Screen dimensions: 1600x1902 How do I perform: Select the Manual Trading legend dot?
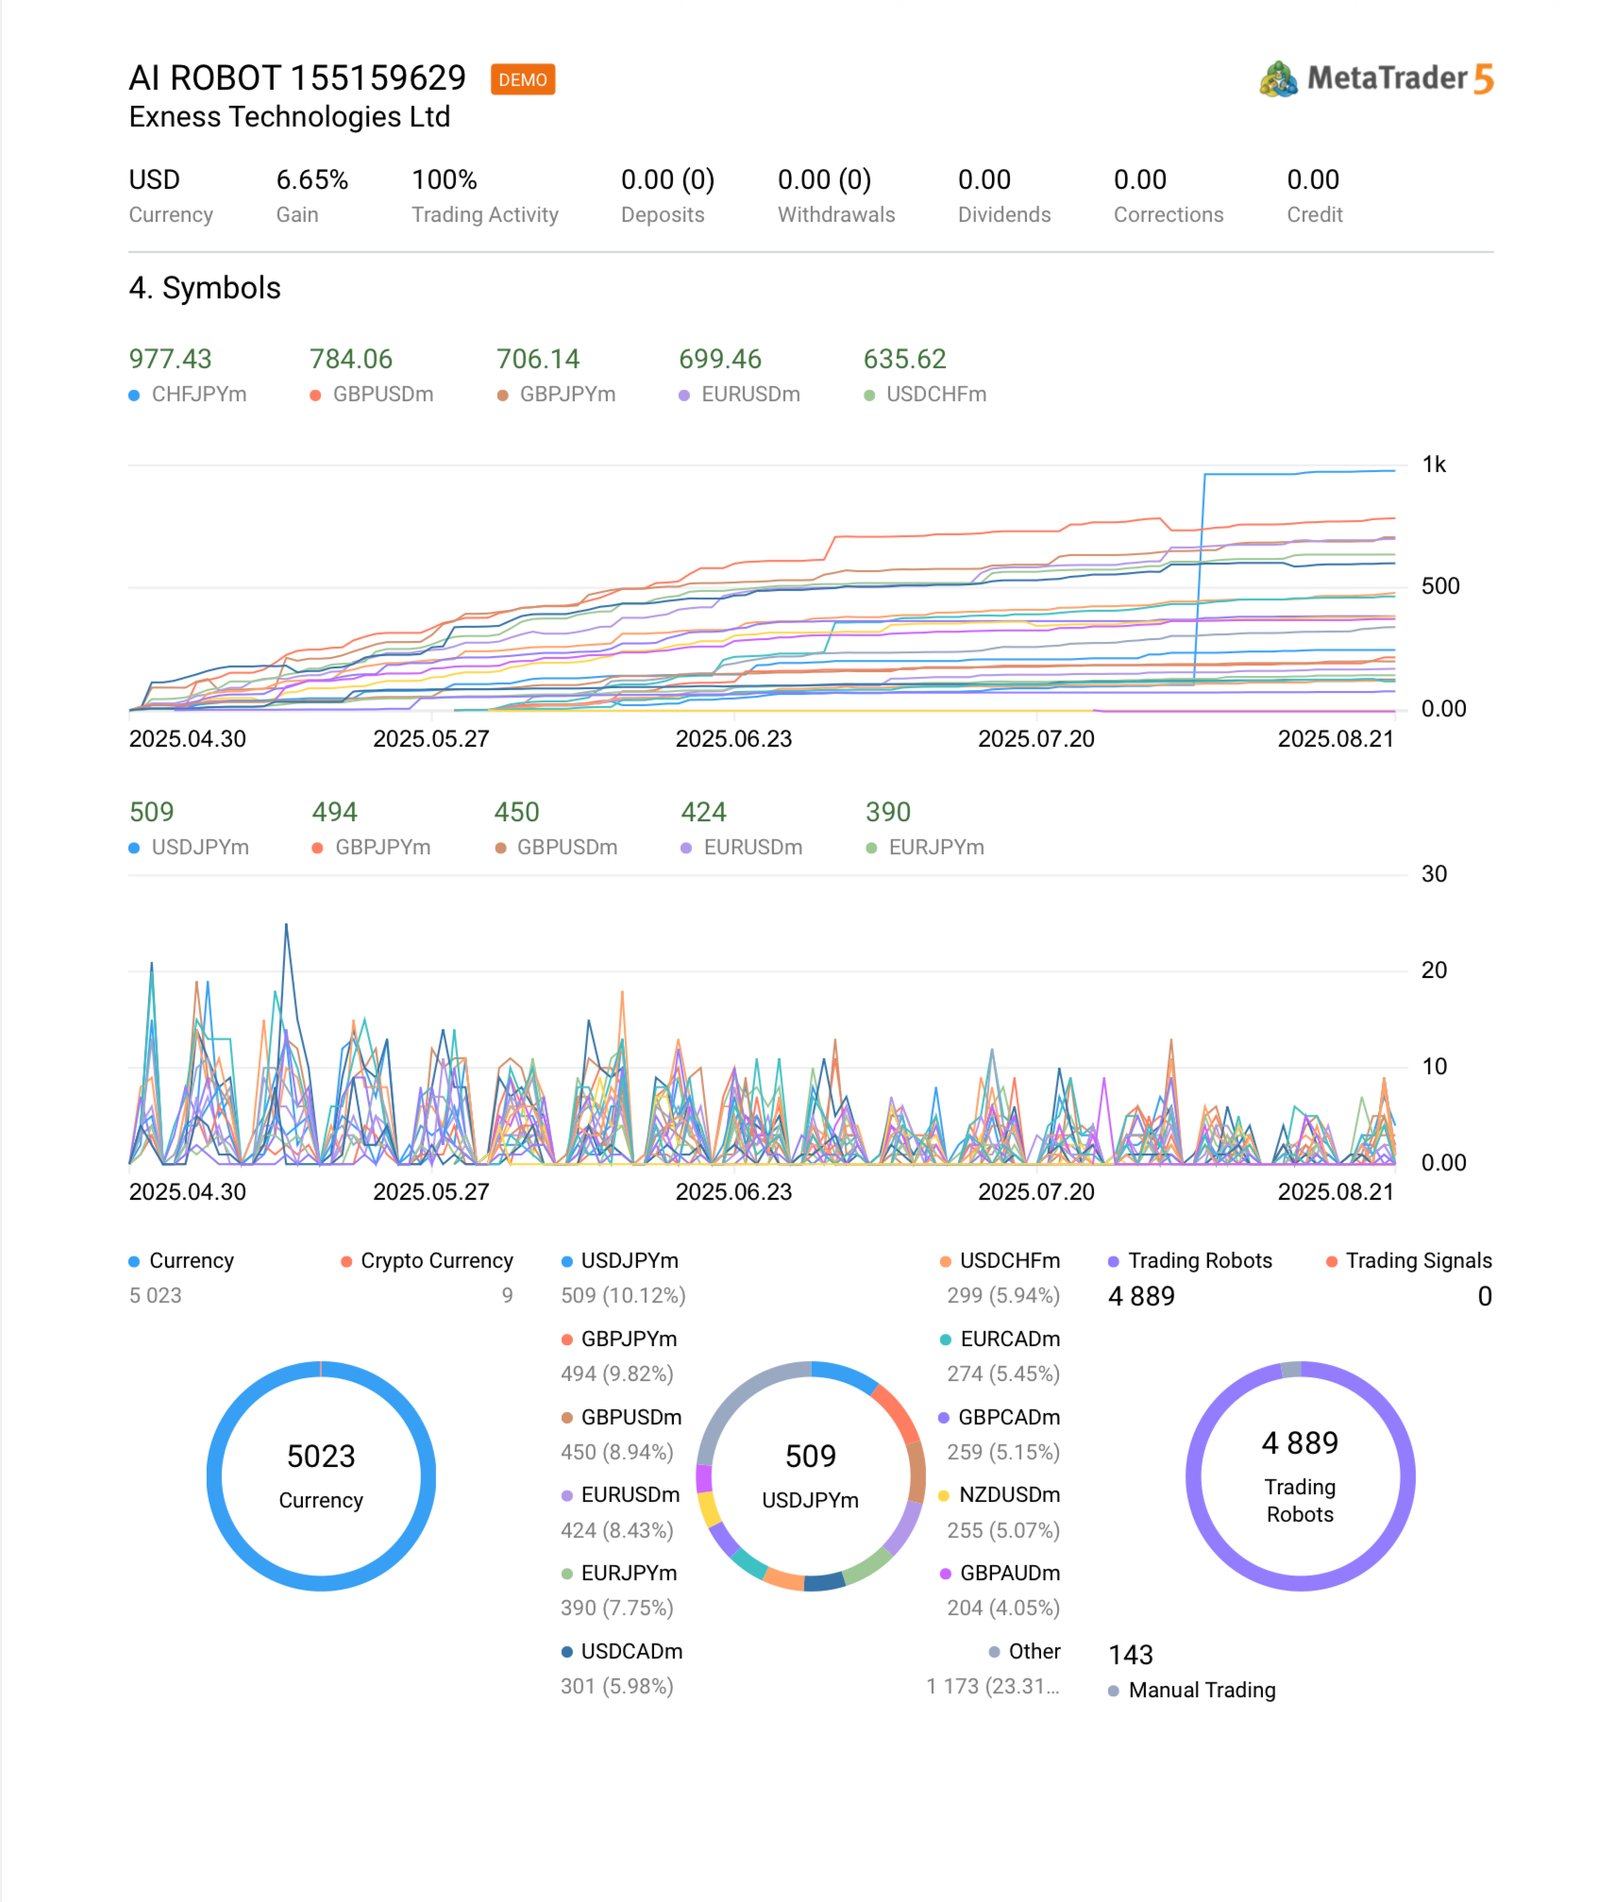tap(1113, 1691)
